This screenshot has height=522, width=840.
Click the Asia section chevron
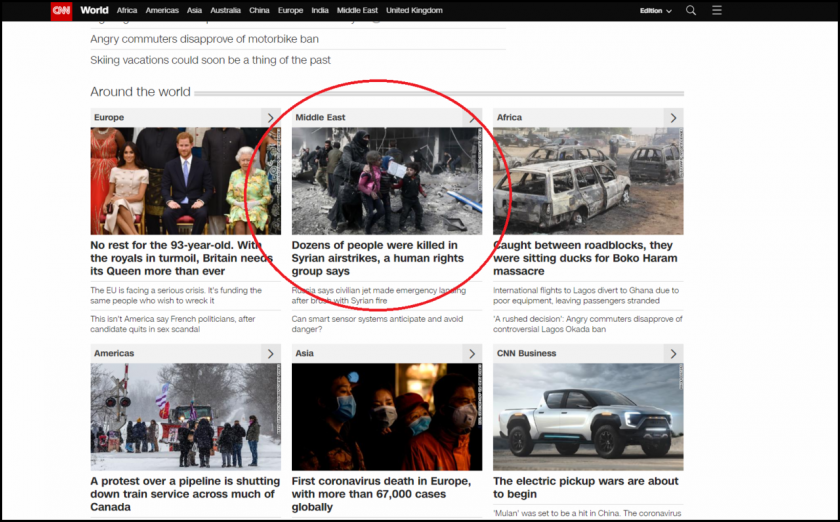[x=472, y=354]
